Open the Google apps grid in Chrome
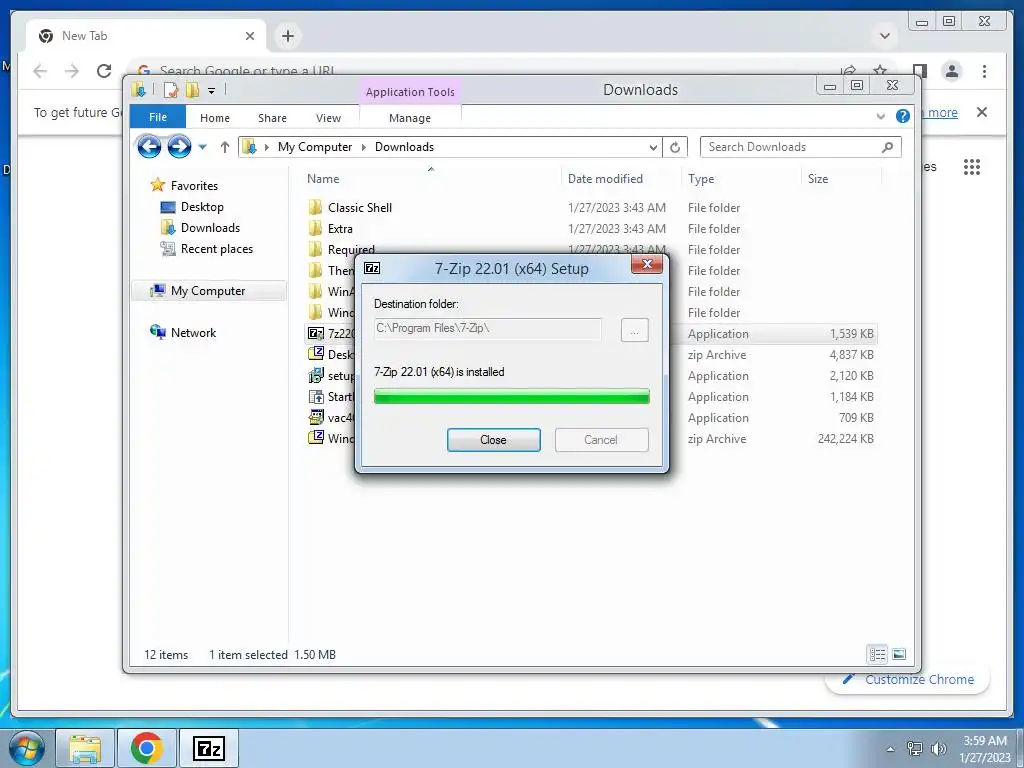 pyautogui.click(x=972, y=167)
